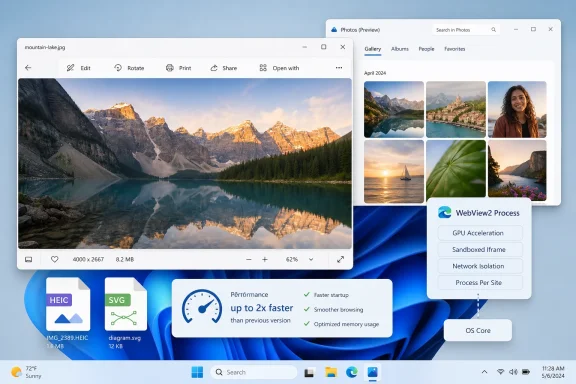The height and width of the screenshot is (384, 576).
Task: Zoom in with the plus button
Action: pyautogui.click(x=265, y=259)
